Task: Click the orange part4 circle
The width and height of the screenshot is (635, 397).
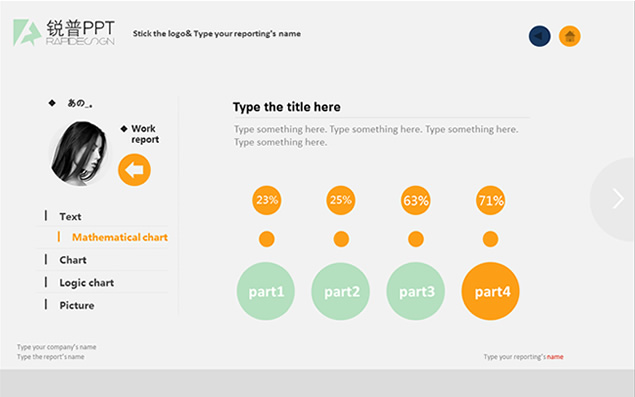Action: click(x=490, y=291)
